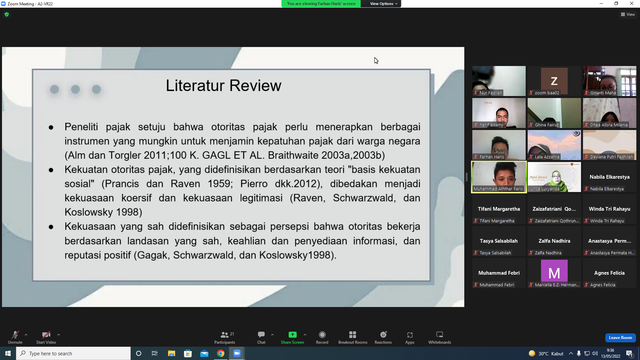Viewport: 640px width, 360px height.
Task: Select the zoom baa02 participant tile
Action: (554, 81)
